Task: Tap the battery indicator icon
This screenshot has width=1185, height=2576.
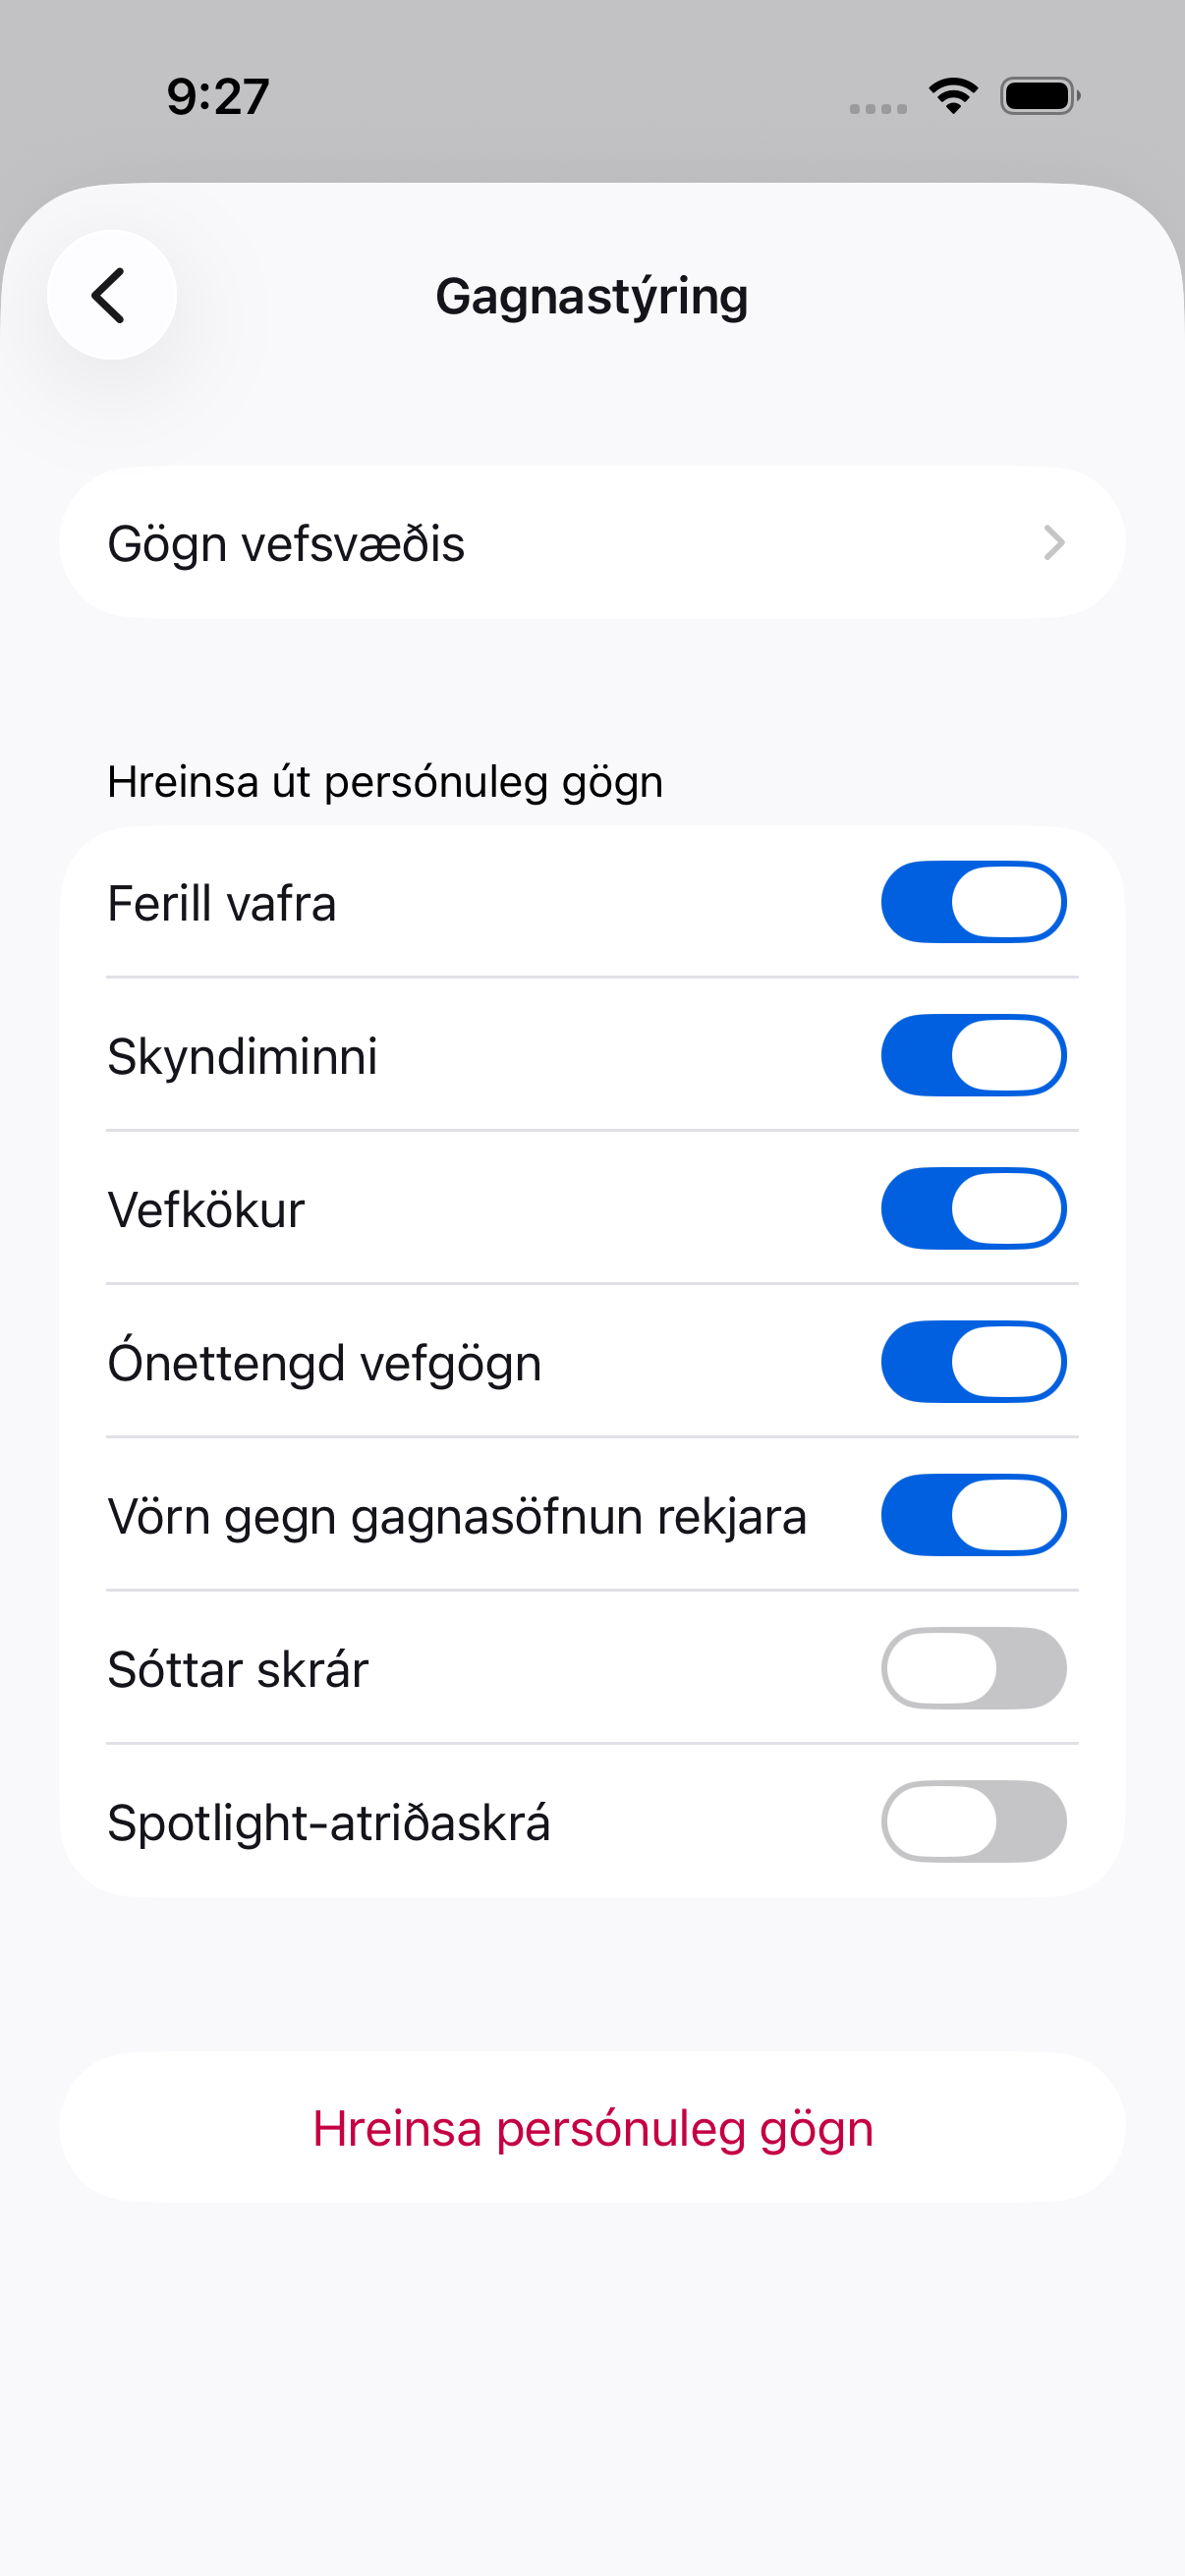Action: tap(1040, 96)
